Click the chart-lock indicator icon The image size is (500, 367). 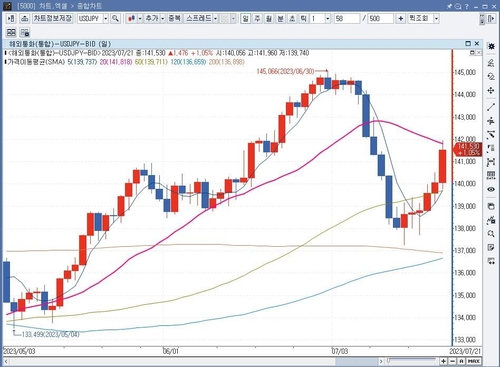[x=491, y=220]
